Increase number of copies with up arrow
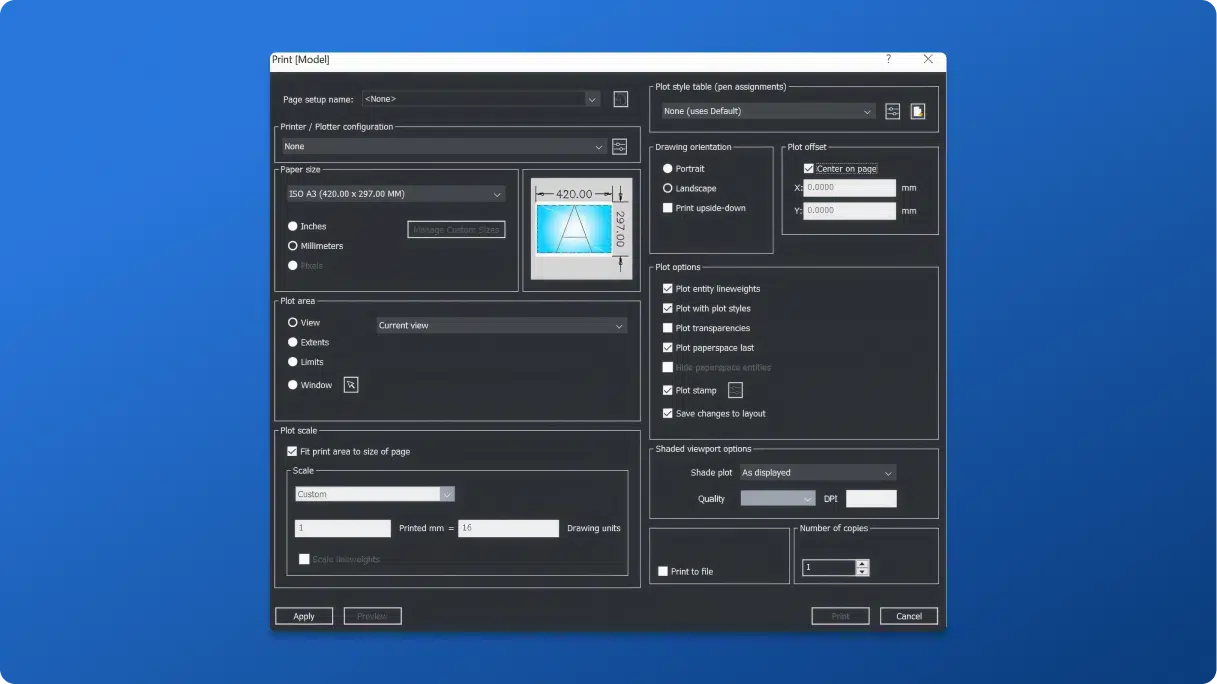 tap(863, 563)
